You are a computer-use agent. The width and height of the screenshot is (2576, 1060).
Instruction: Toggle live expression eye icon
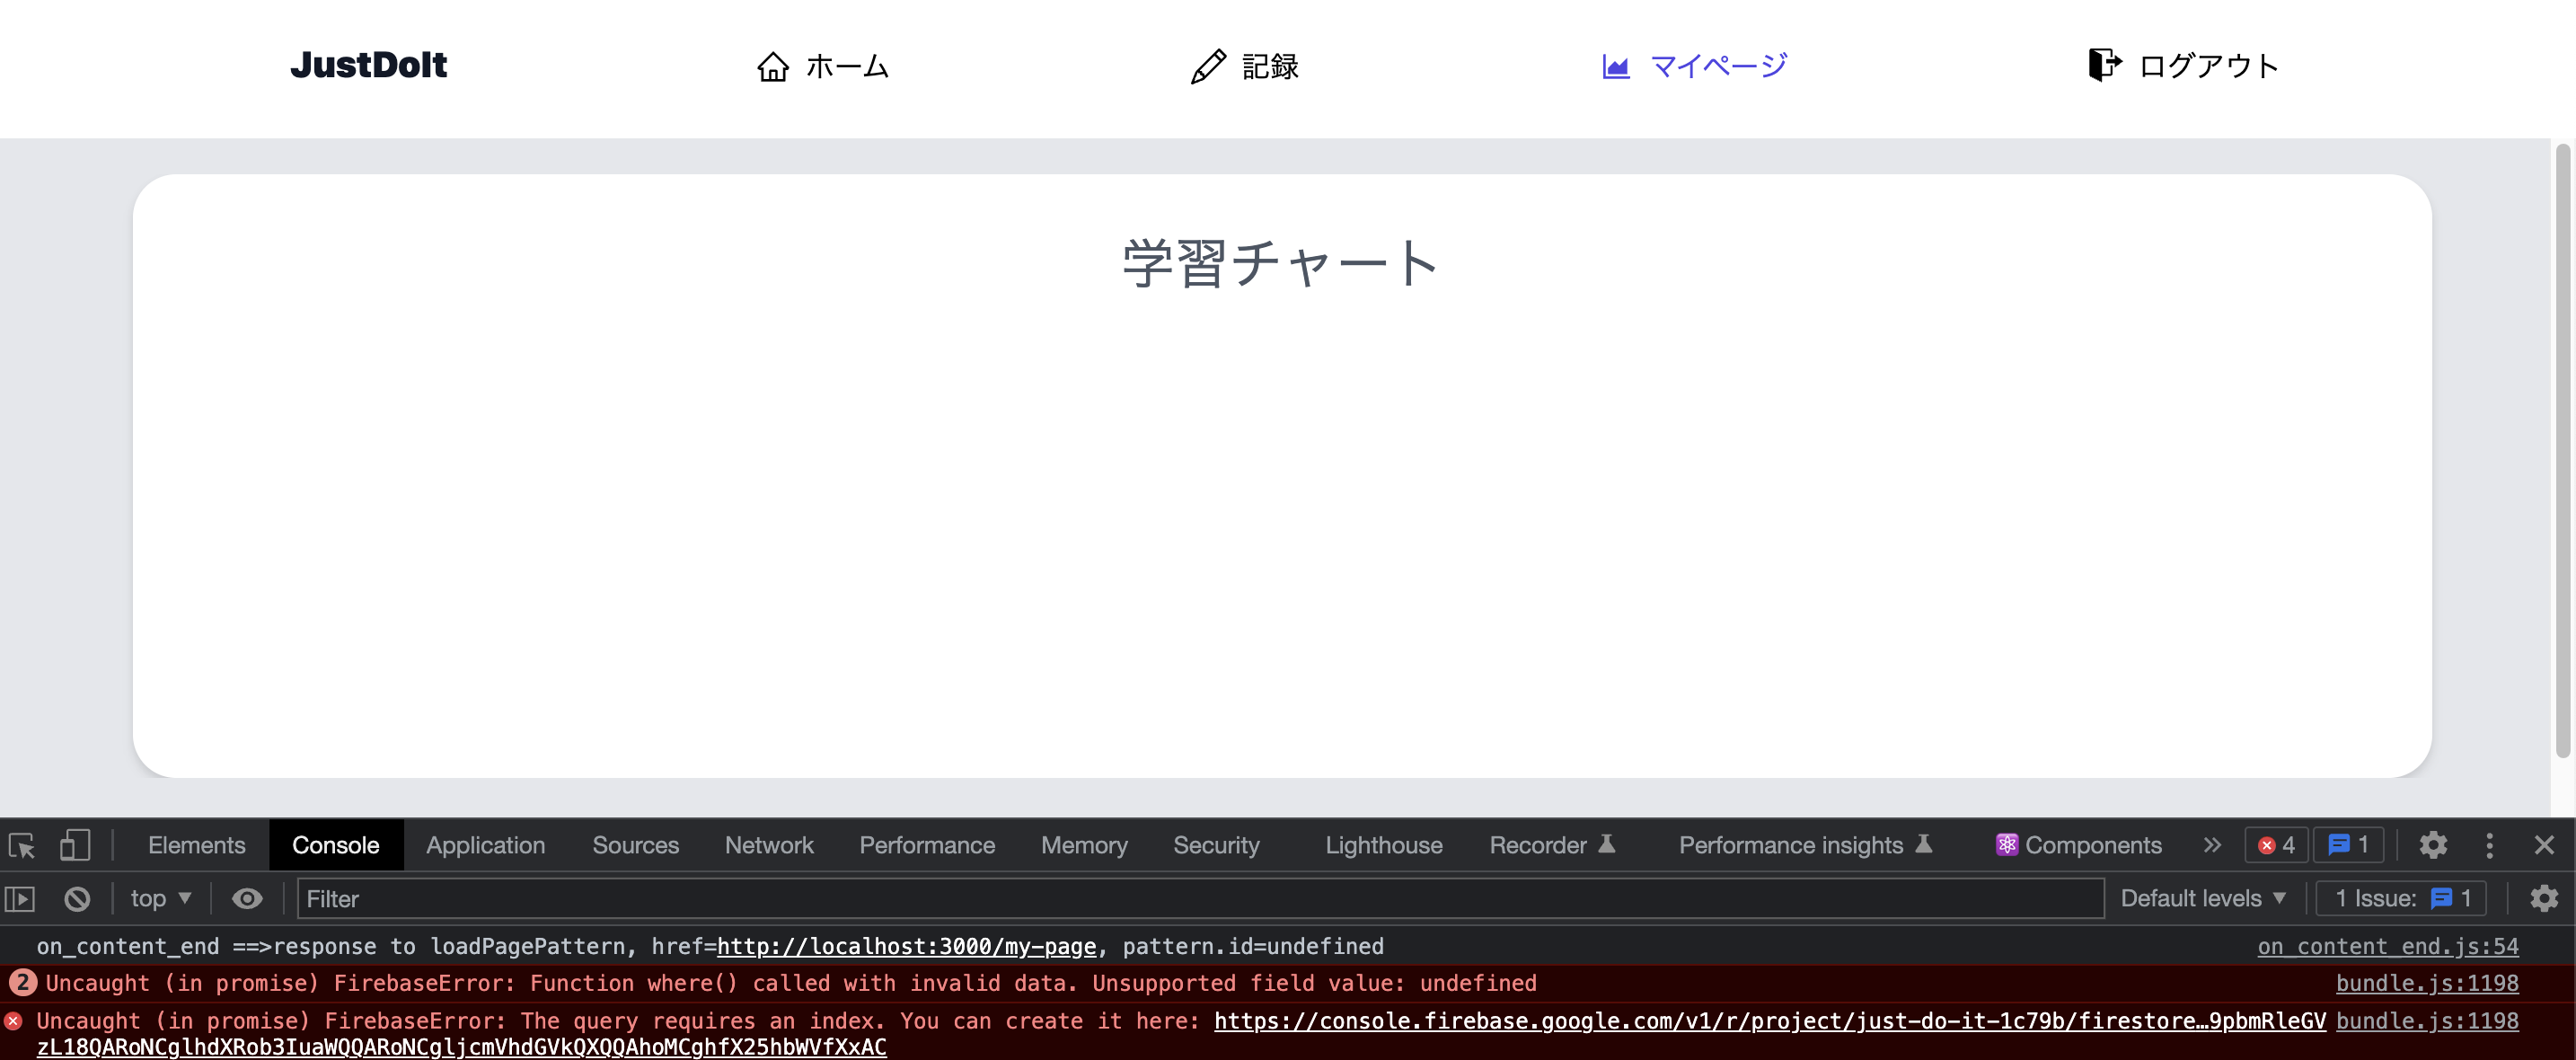[247, 899]
